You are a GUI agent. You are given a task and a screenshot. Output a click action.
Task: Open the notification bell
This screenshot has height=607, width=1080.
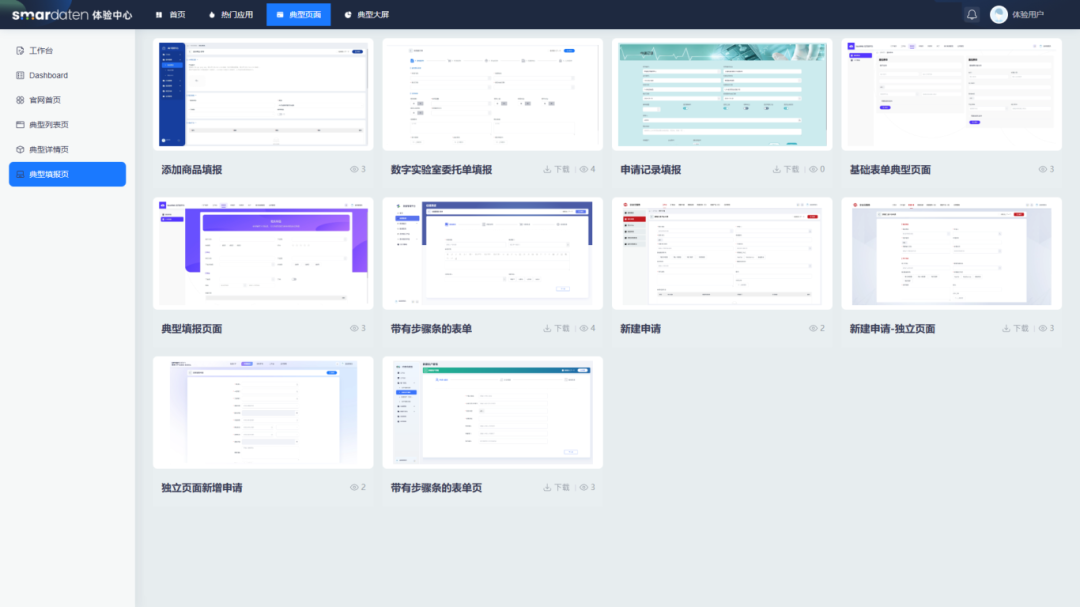pos(972,14)
